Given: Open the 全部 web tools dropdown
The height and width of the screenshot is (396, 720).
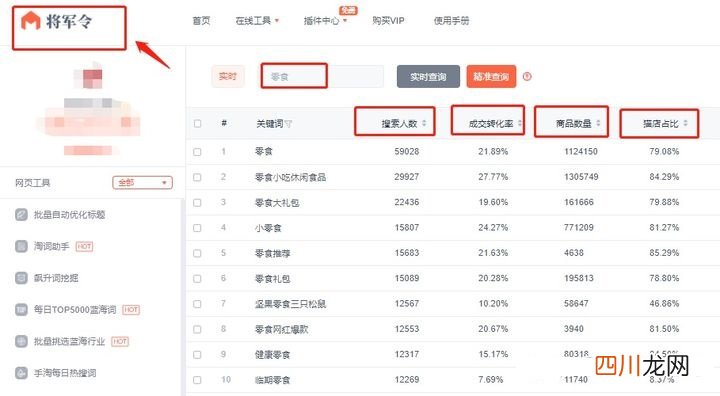Looking at the screenshot, I should coord(142,182).
